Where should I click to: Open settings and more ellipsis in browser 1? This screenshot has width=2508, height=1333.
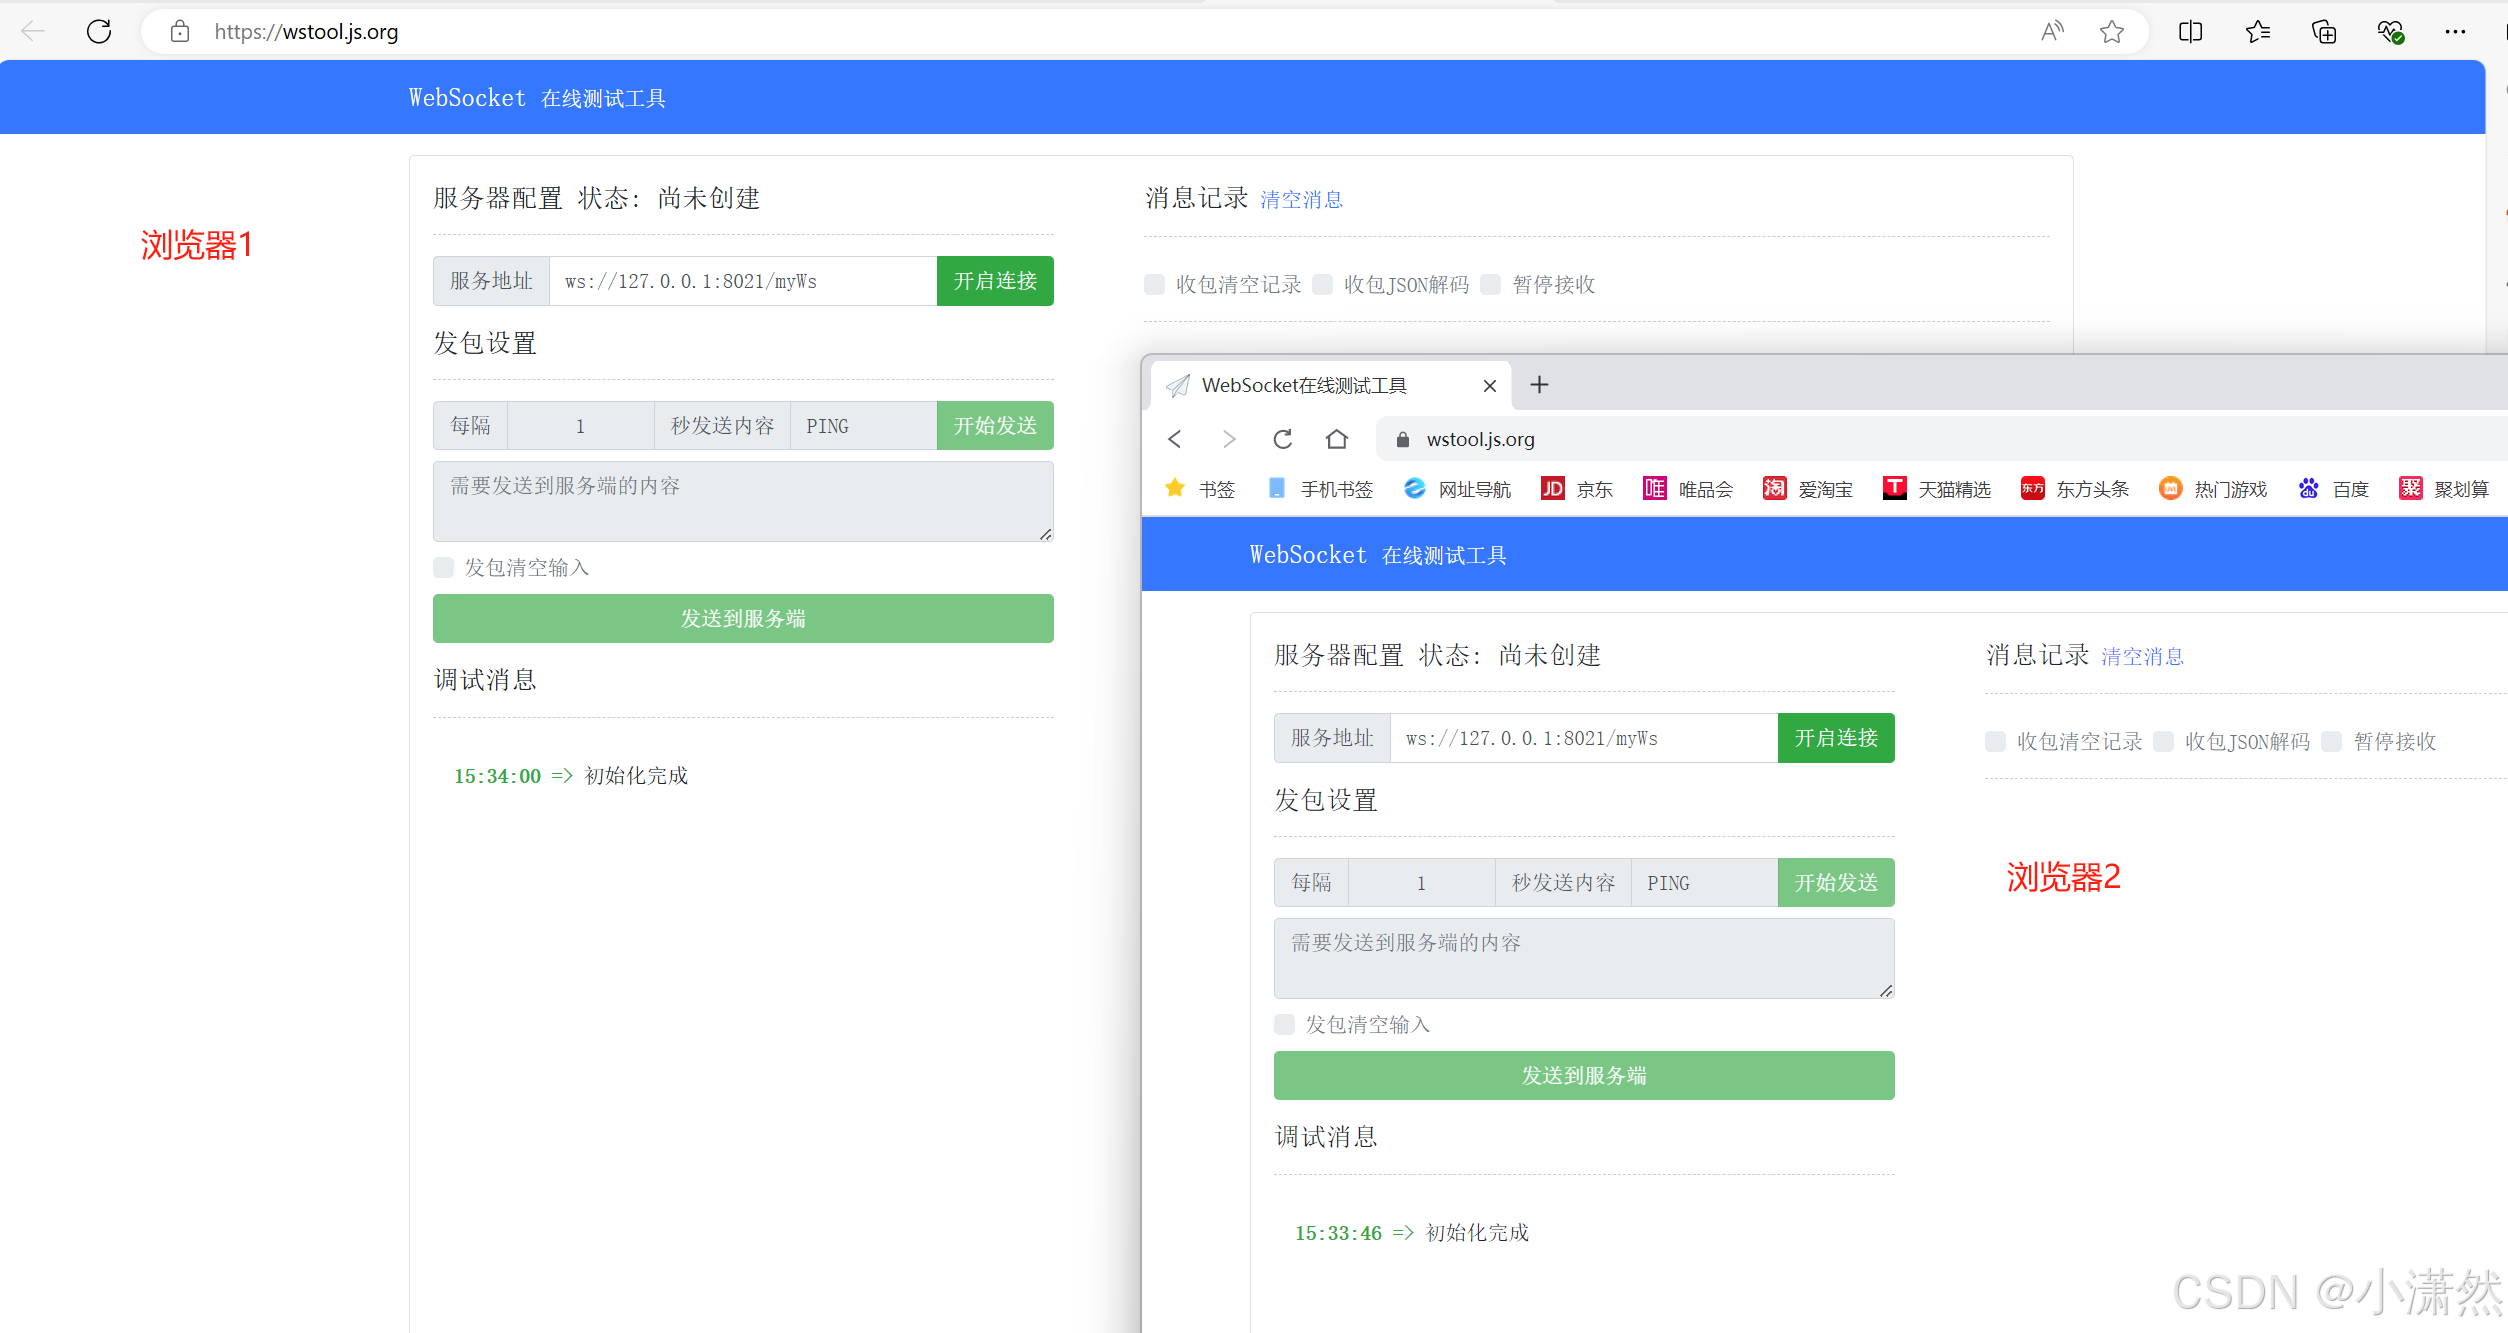[2455, 31]
